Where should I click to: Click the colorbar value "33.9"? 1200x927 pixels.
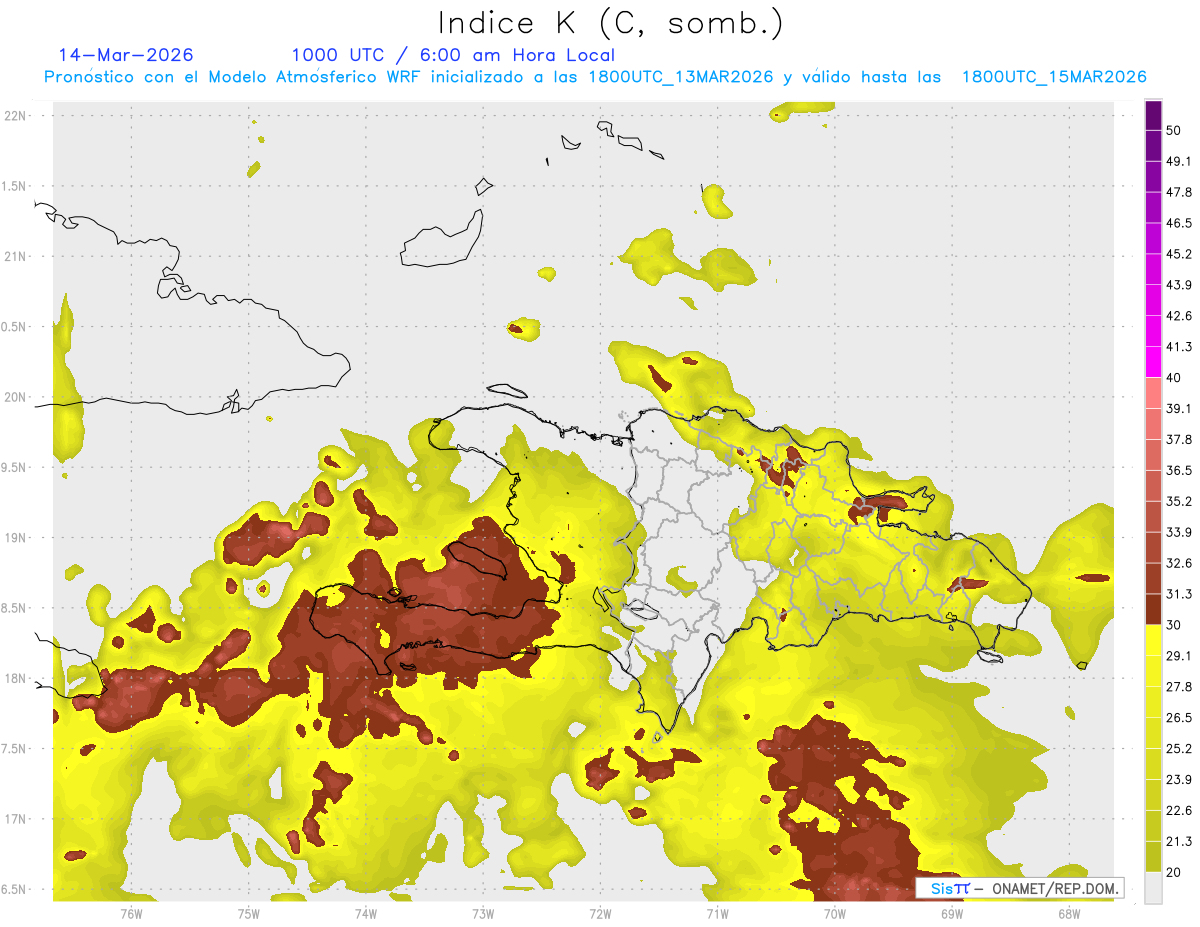[x=1179, y=532]
